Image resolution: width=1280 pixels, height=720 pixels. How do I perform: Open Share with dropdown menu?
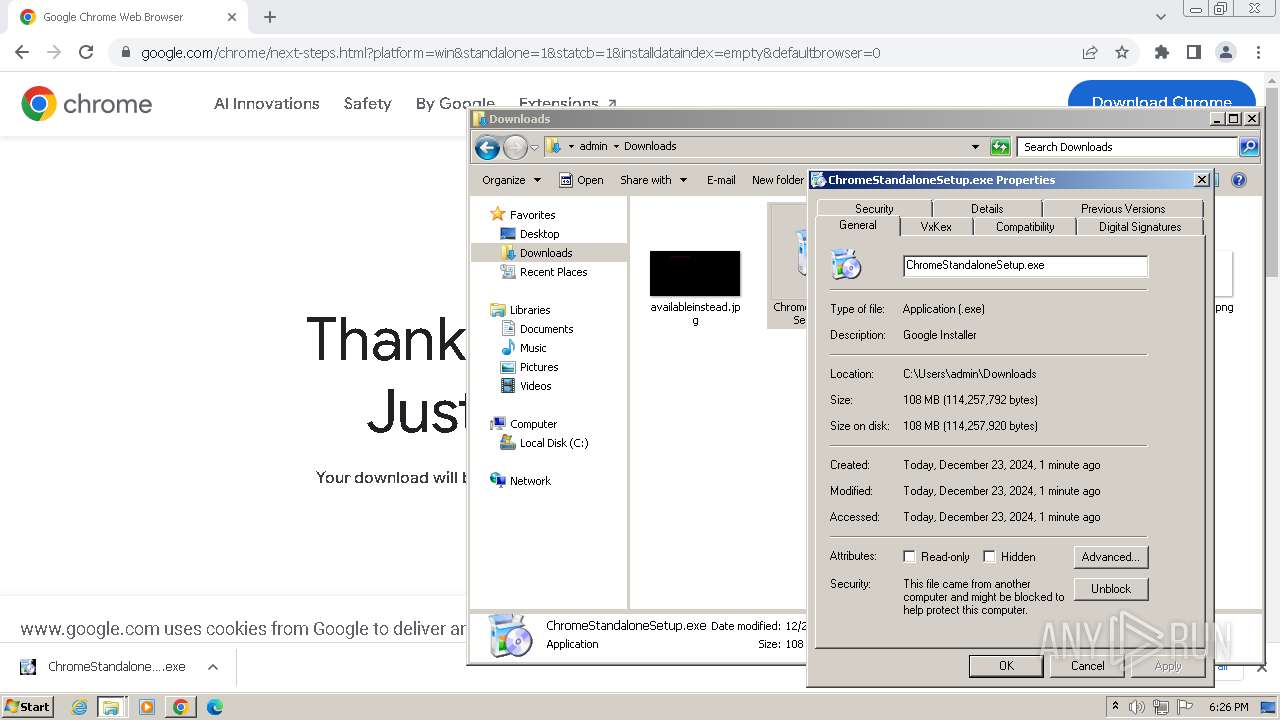coord(654,180)
